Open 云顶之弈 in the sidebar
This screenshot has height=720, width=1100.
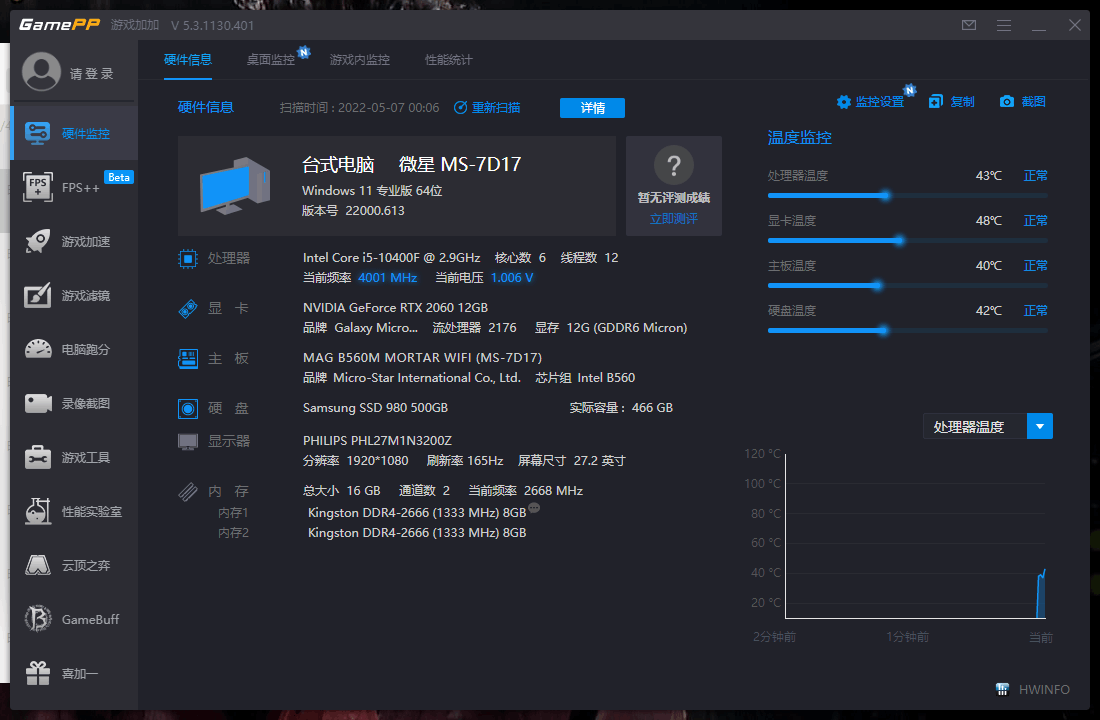(74, 566)
